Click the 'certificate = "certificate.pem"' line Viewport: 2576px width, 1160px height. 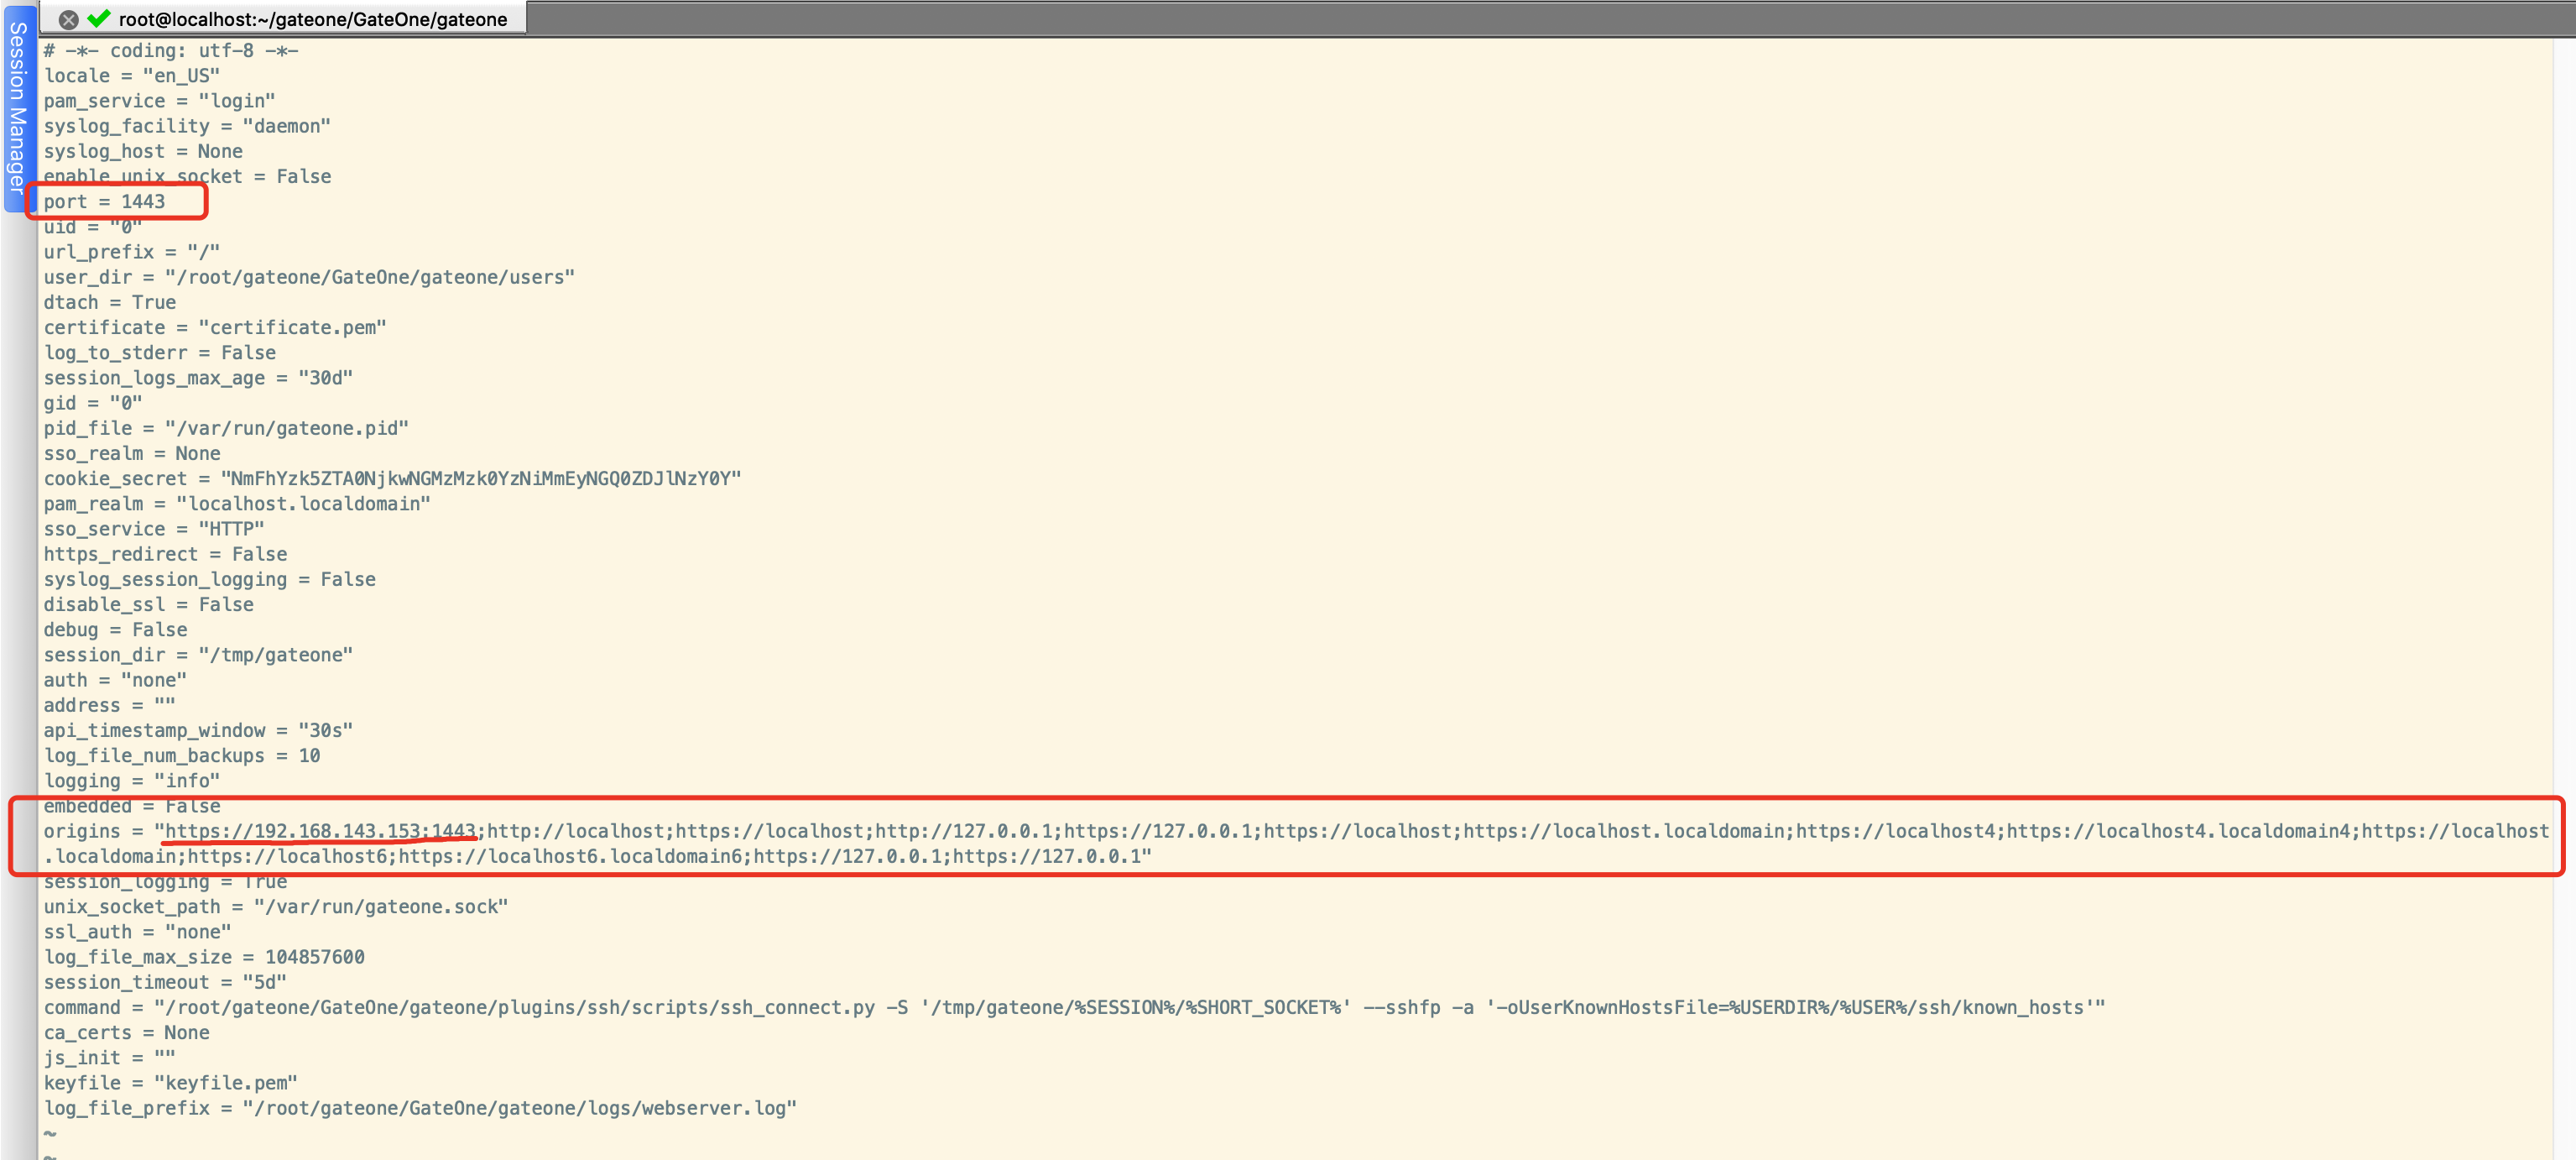tap(215, 327)
